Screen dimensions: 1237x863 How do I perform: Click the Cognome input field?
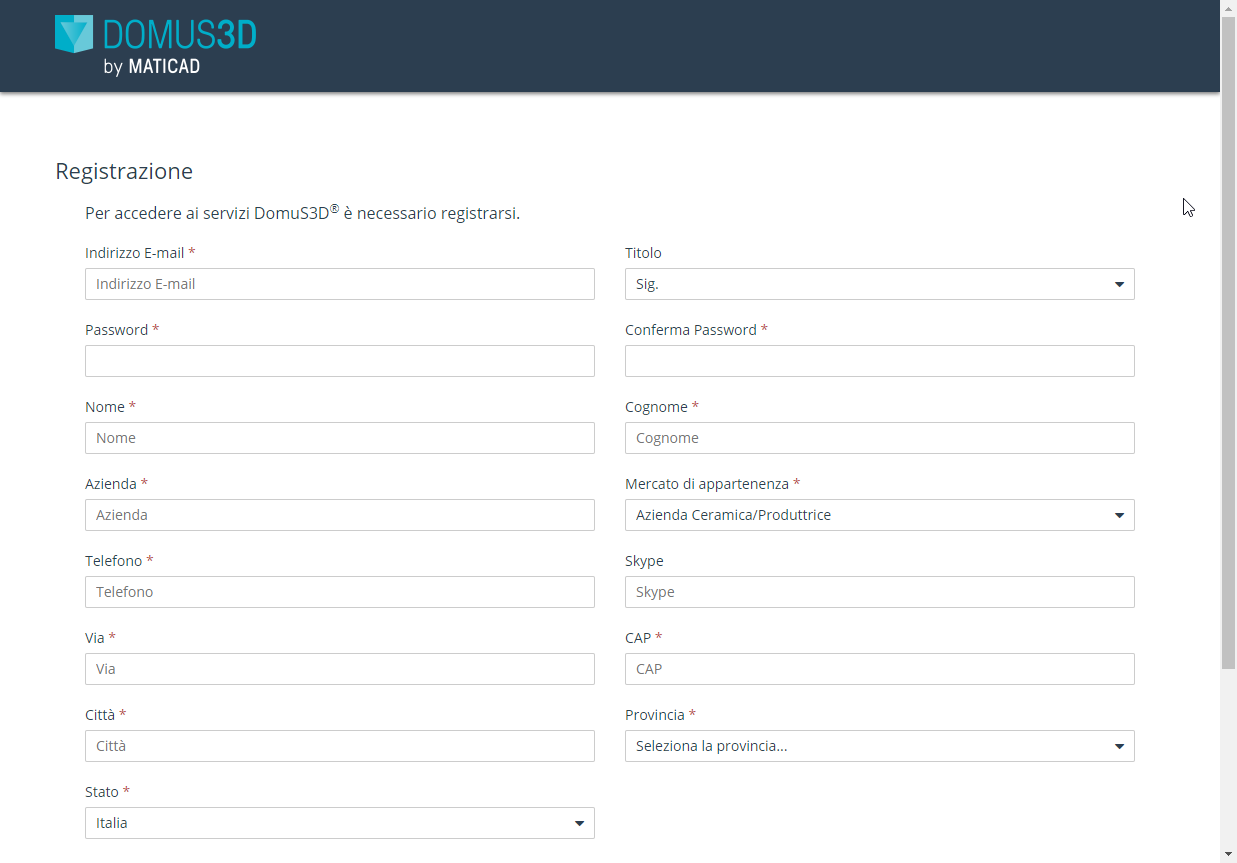coord(880,438)
